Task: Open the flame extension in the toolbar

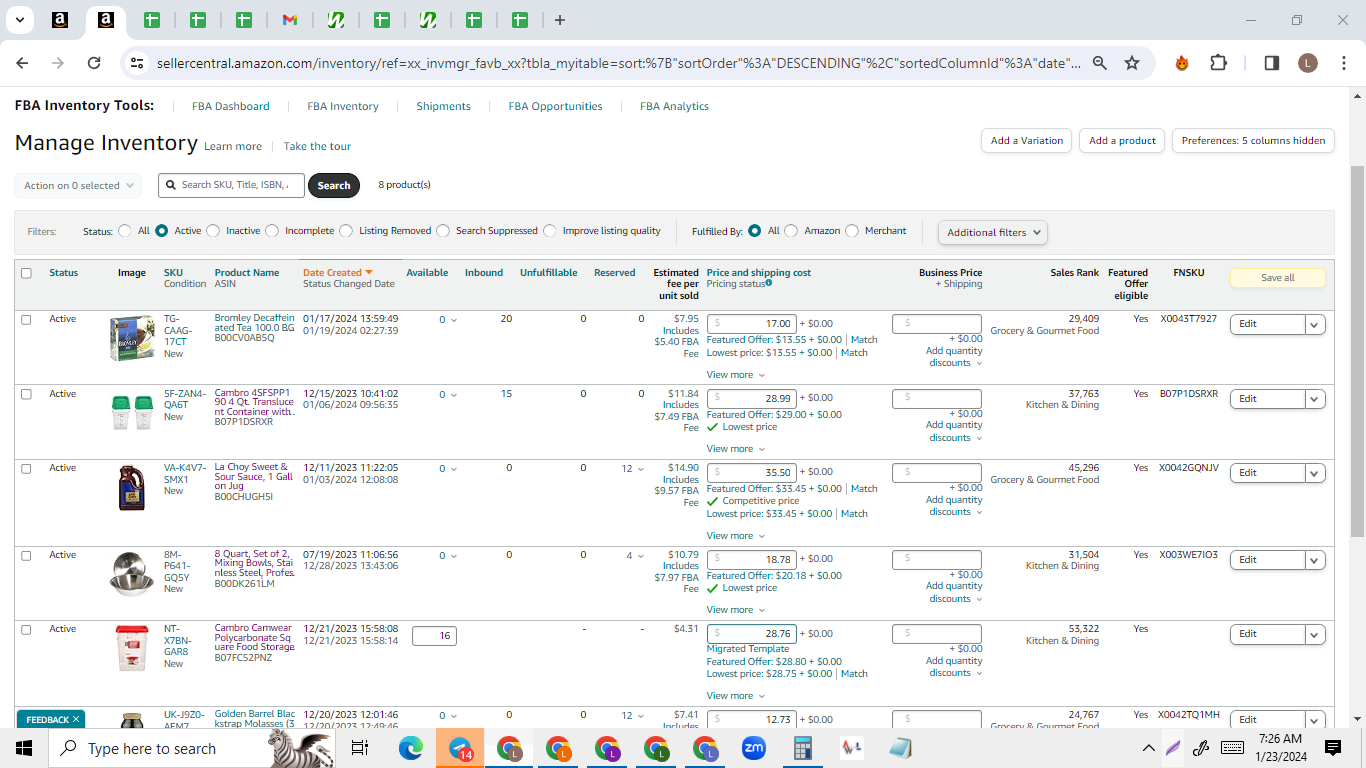Action: tap(1182, 63)
